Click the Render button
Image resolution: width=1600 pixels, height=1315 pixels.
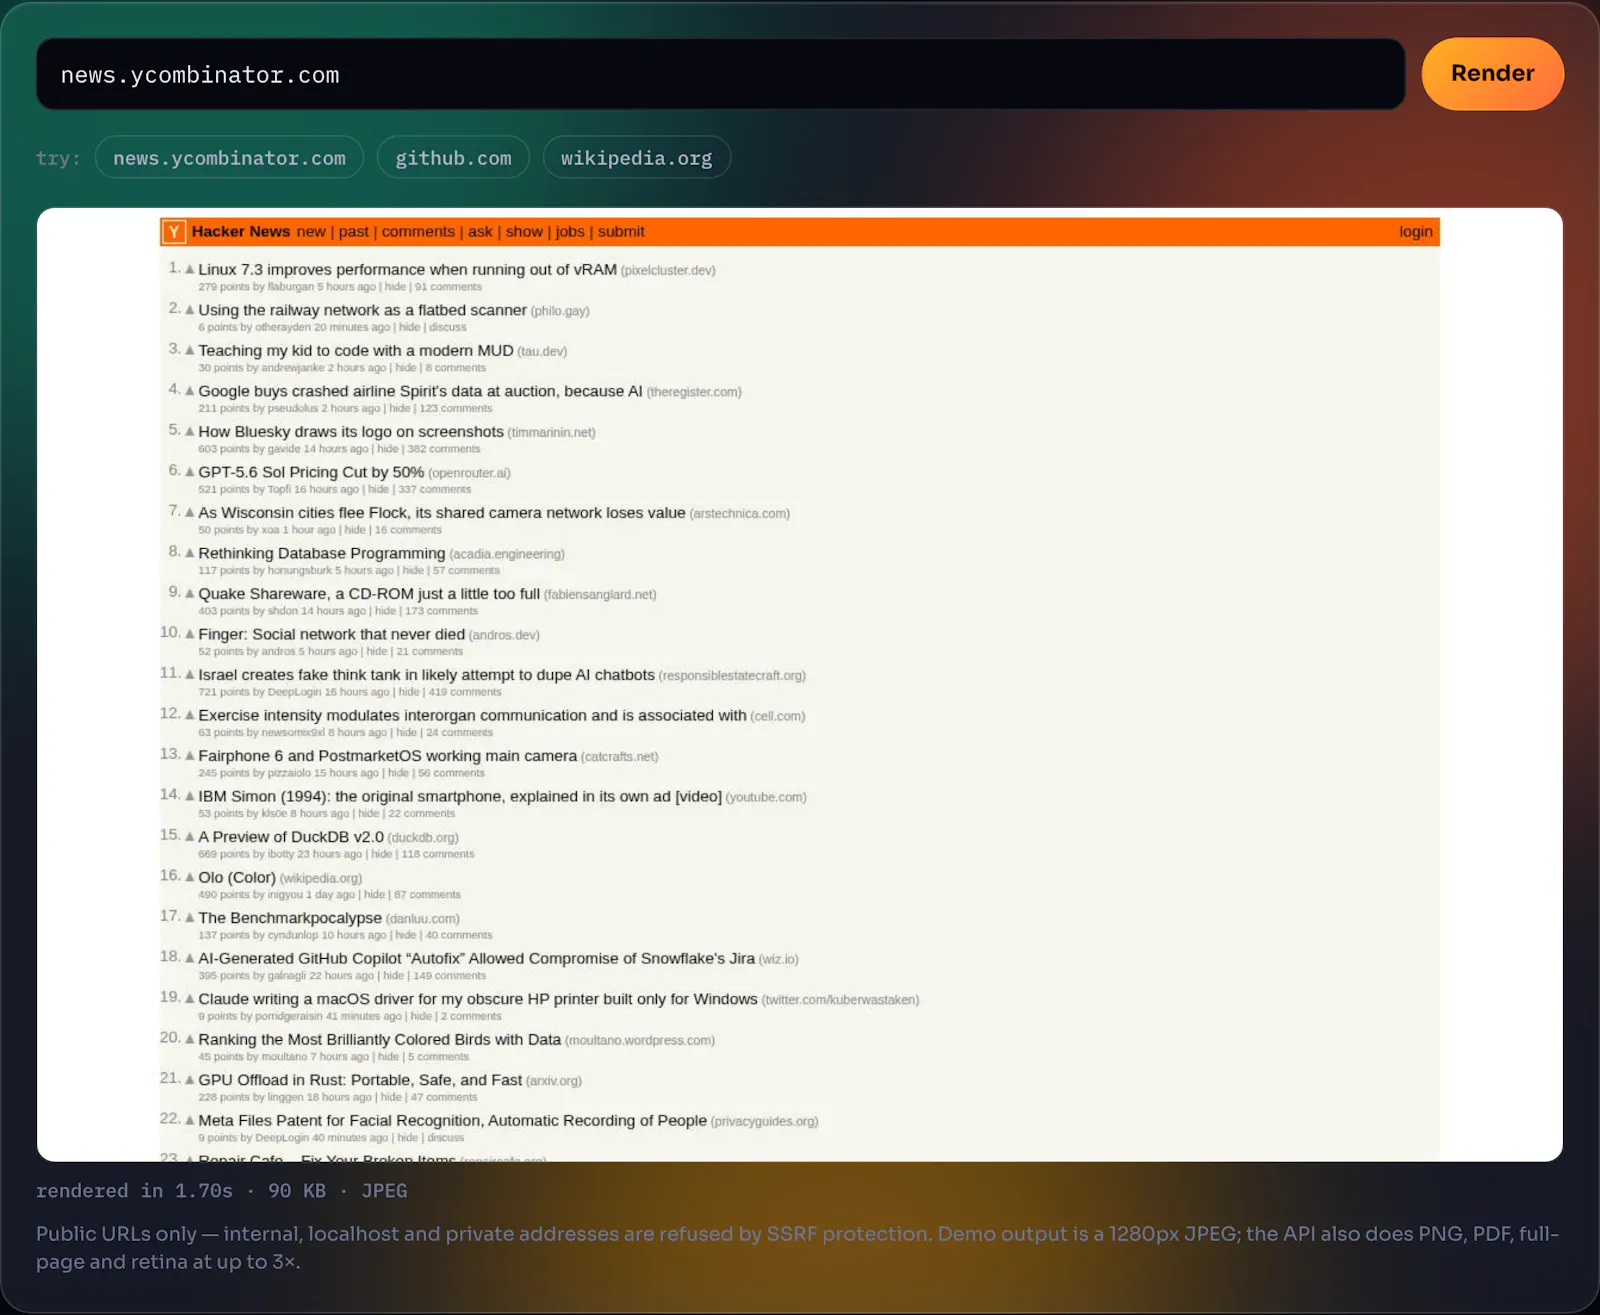[1492, 74]
